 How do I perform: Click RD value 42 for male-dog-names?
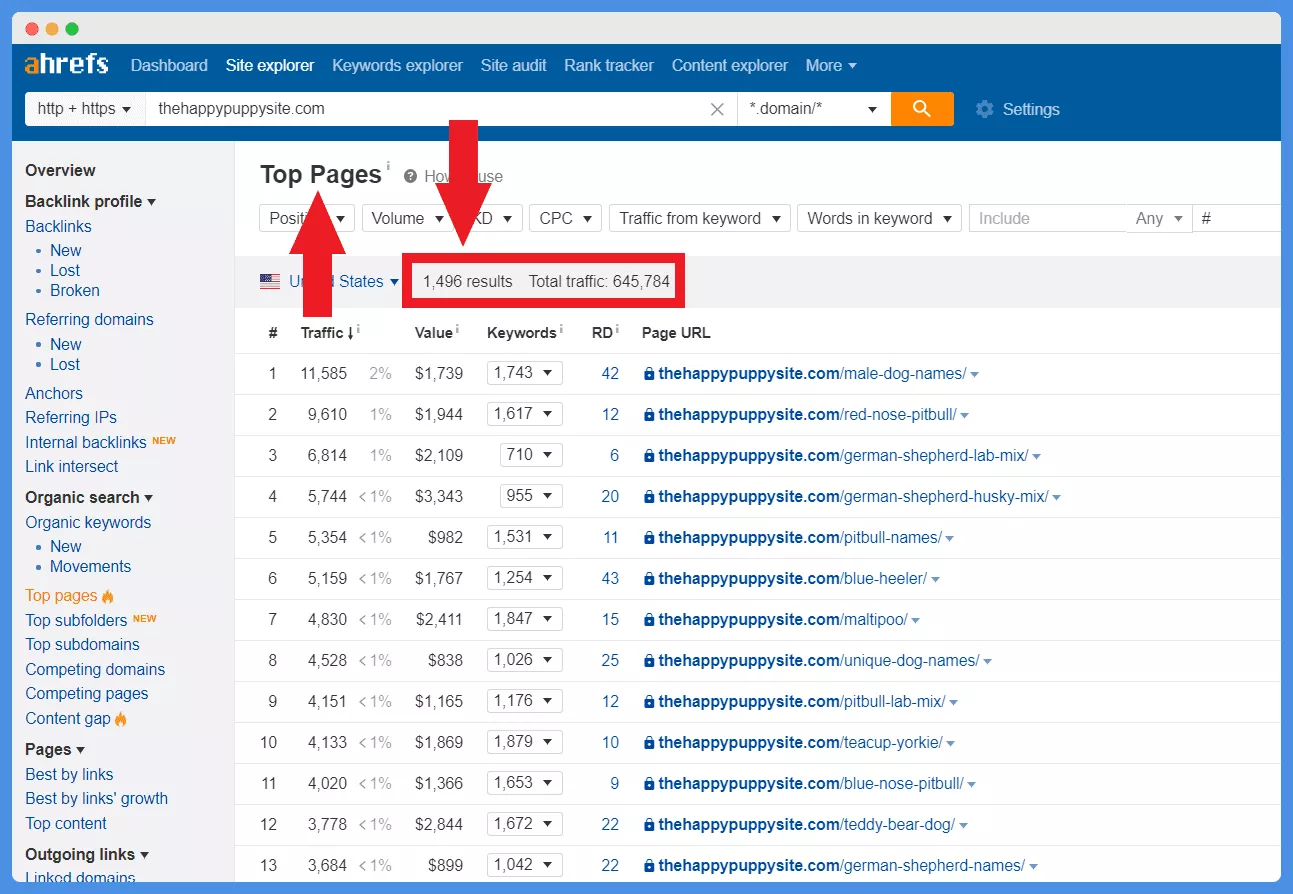(610, 373)
